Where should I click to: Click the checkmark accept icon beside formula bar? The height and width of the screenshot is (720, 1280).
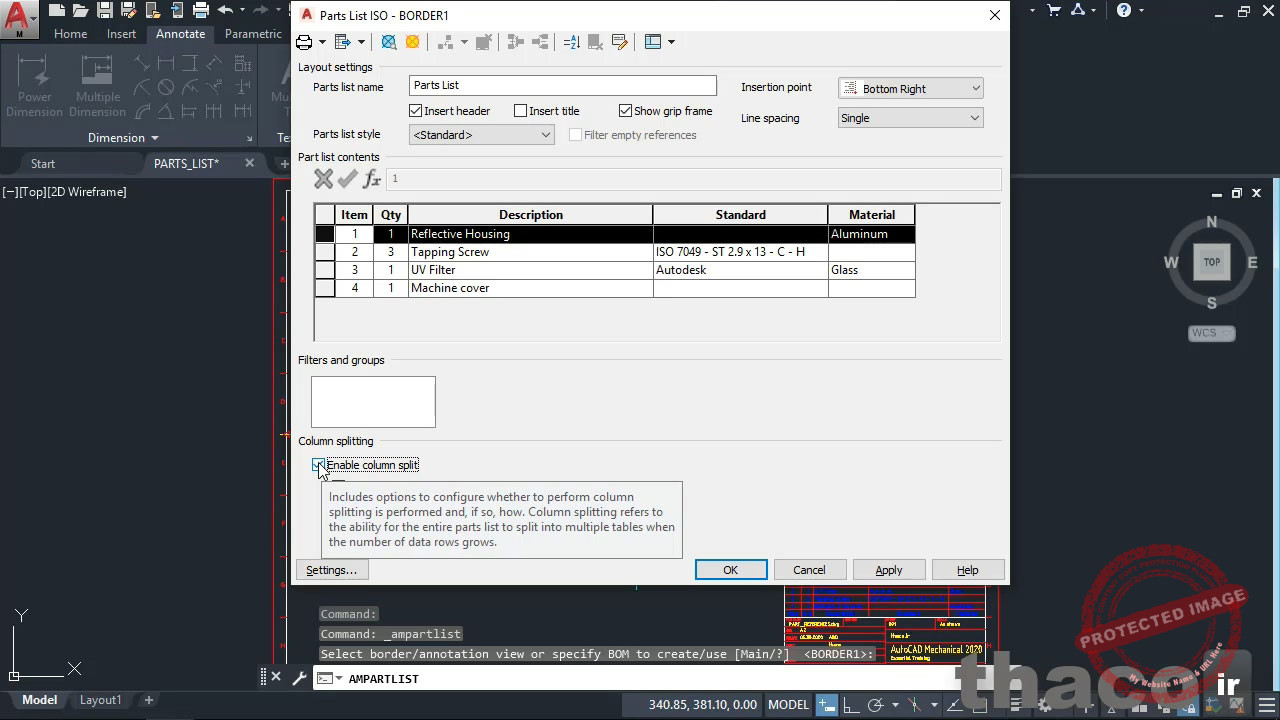[347, 179]
